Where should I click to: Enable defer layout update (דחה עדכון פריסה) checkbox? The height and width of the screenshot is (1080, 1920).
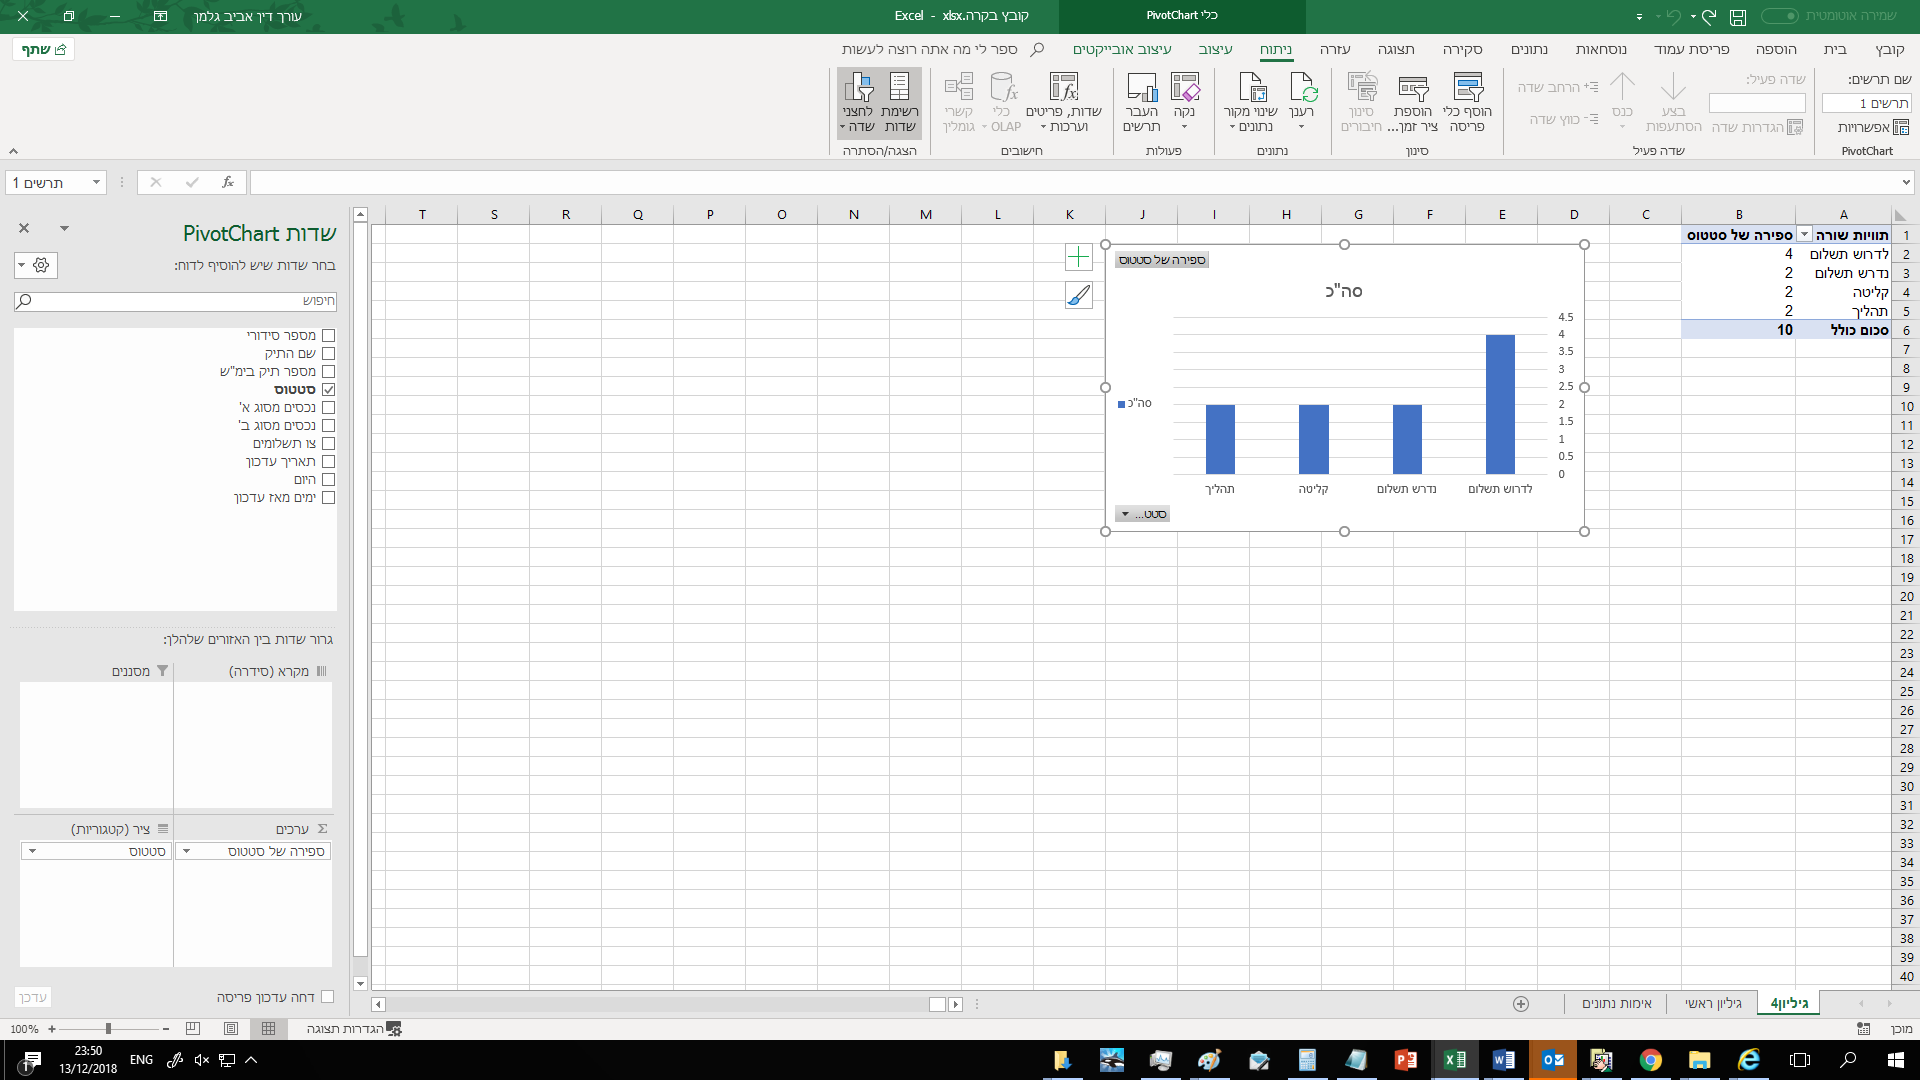click(327, 997)
